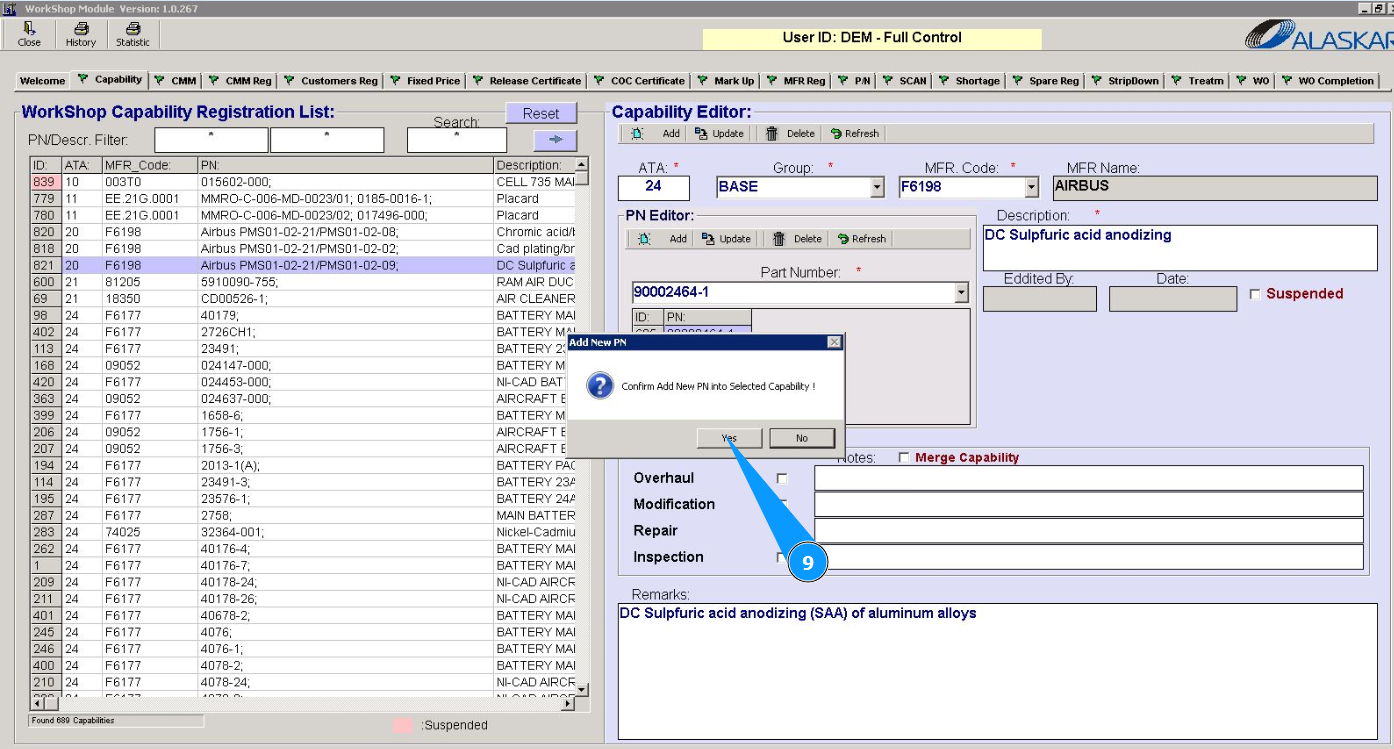This screenshot has width=1394, height=749.
Task: Click the Close toolbar icon
Action: click(29, 34)
